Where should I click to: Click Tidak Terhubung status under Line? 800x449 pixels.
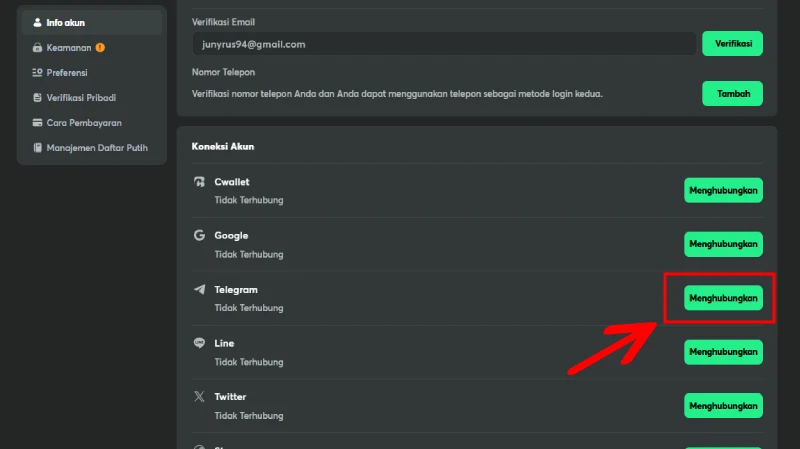click(249, 362)
